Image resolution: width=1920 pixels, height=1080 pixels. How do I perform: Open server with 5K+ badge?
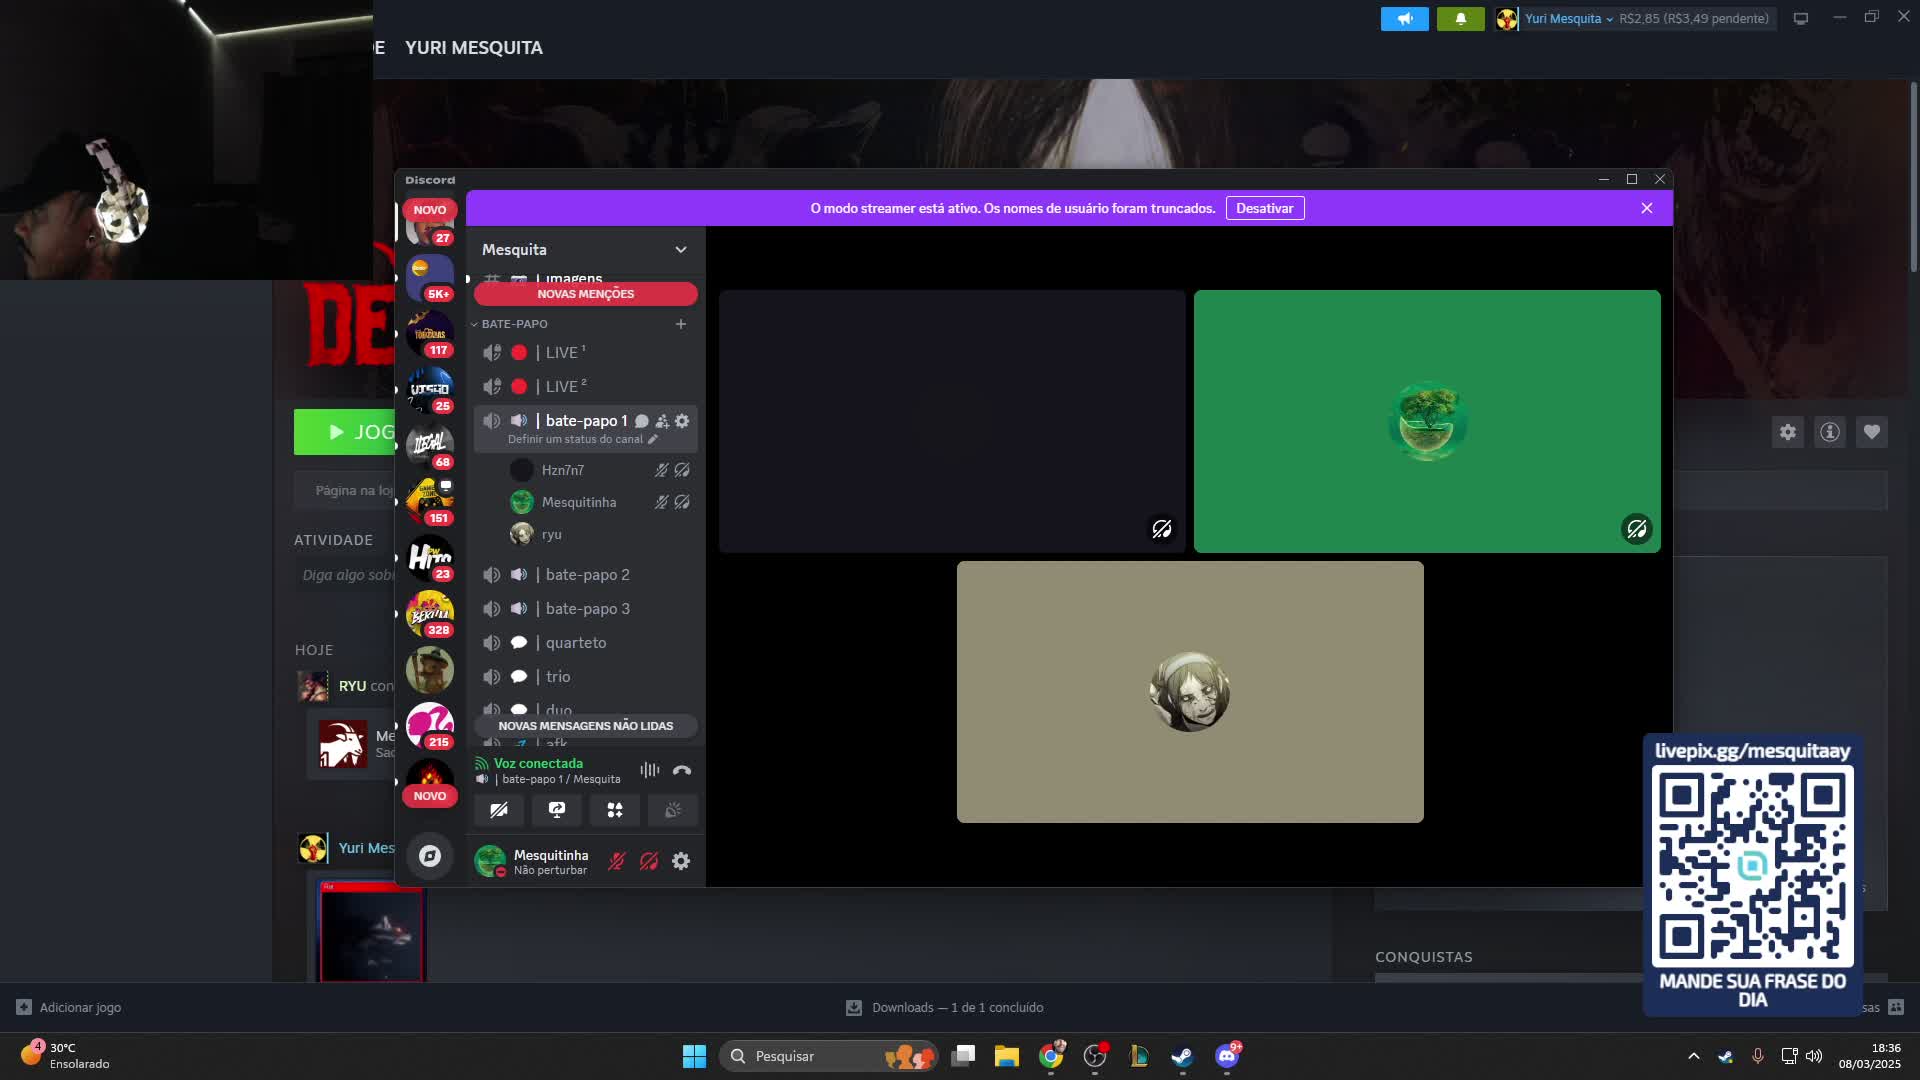430,278
